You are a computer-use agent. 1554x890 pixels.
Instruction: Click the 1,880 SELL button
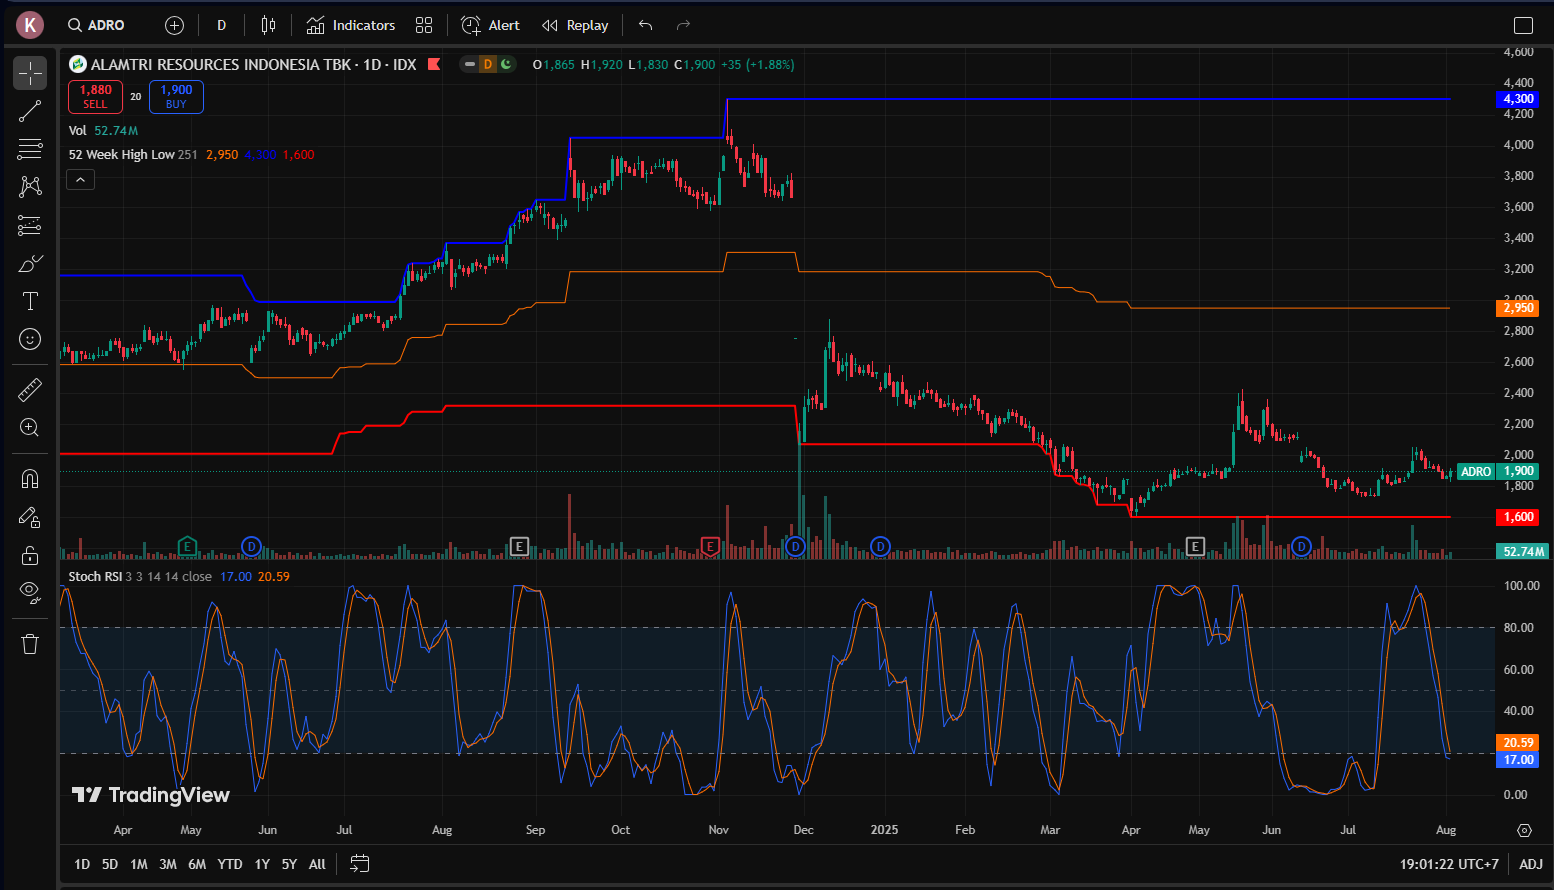pos(95,96)
